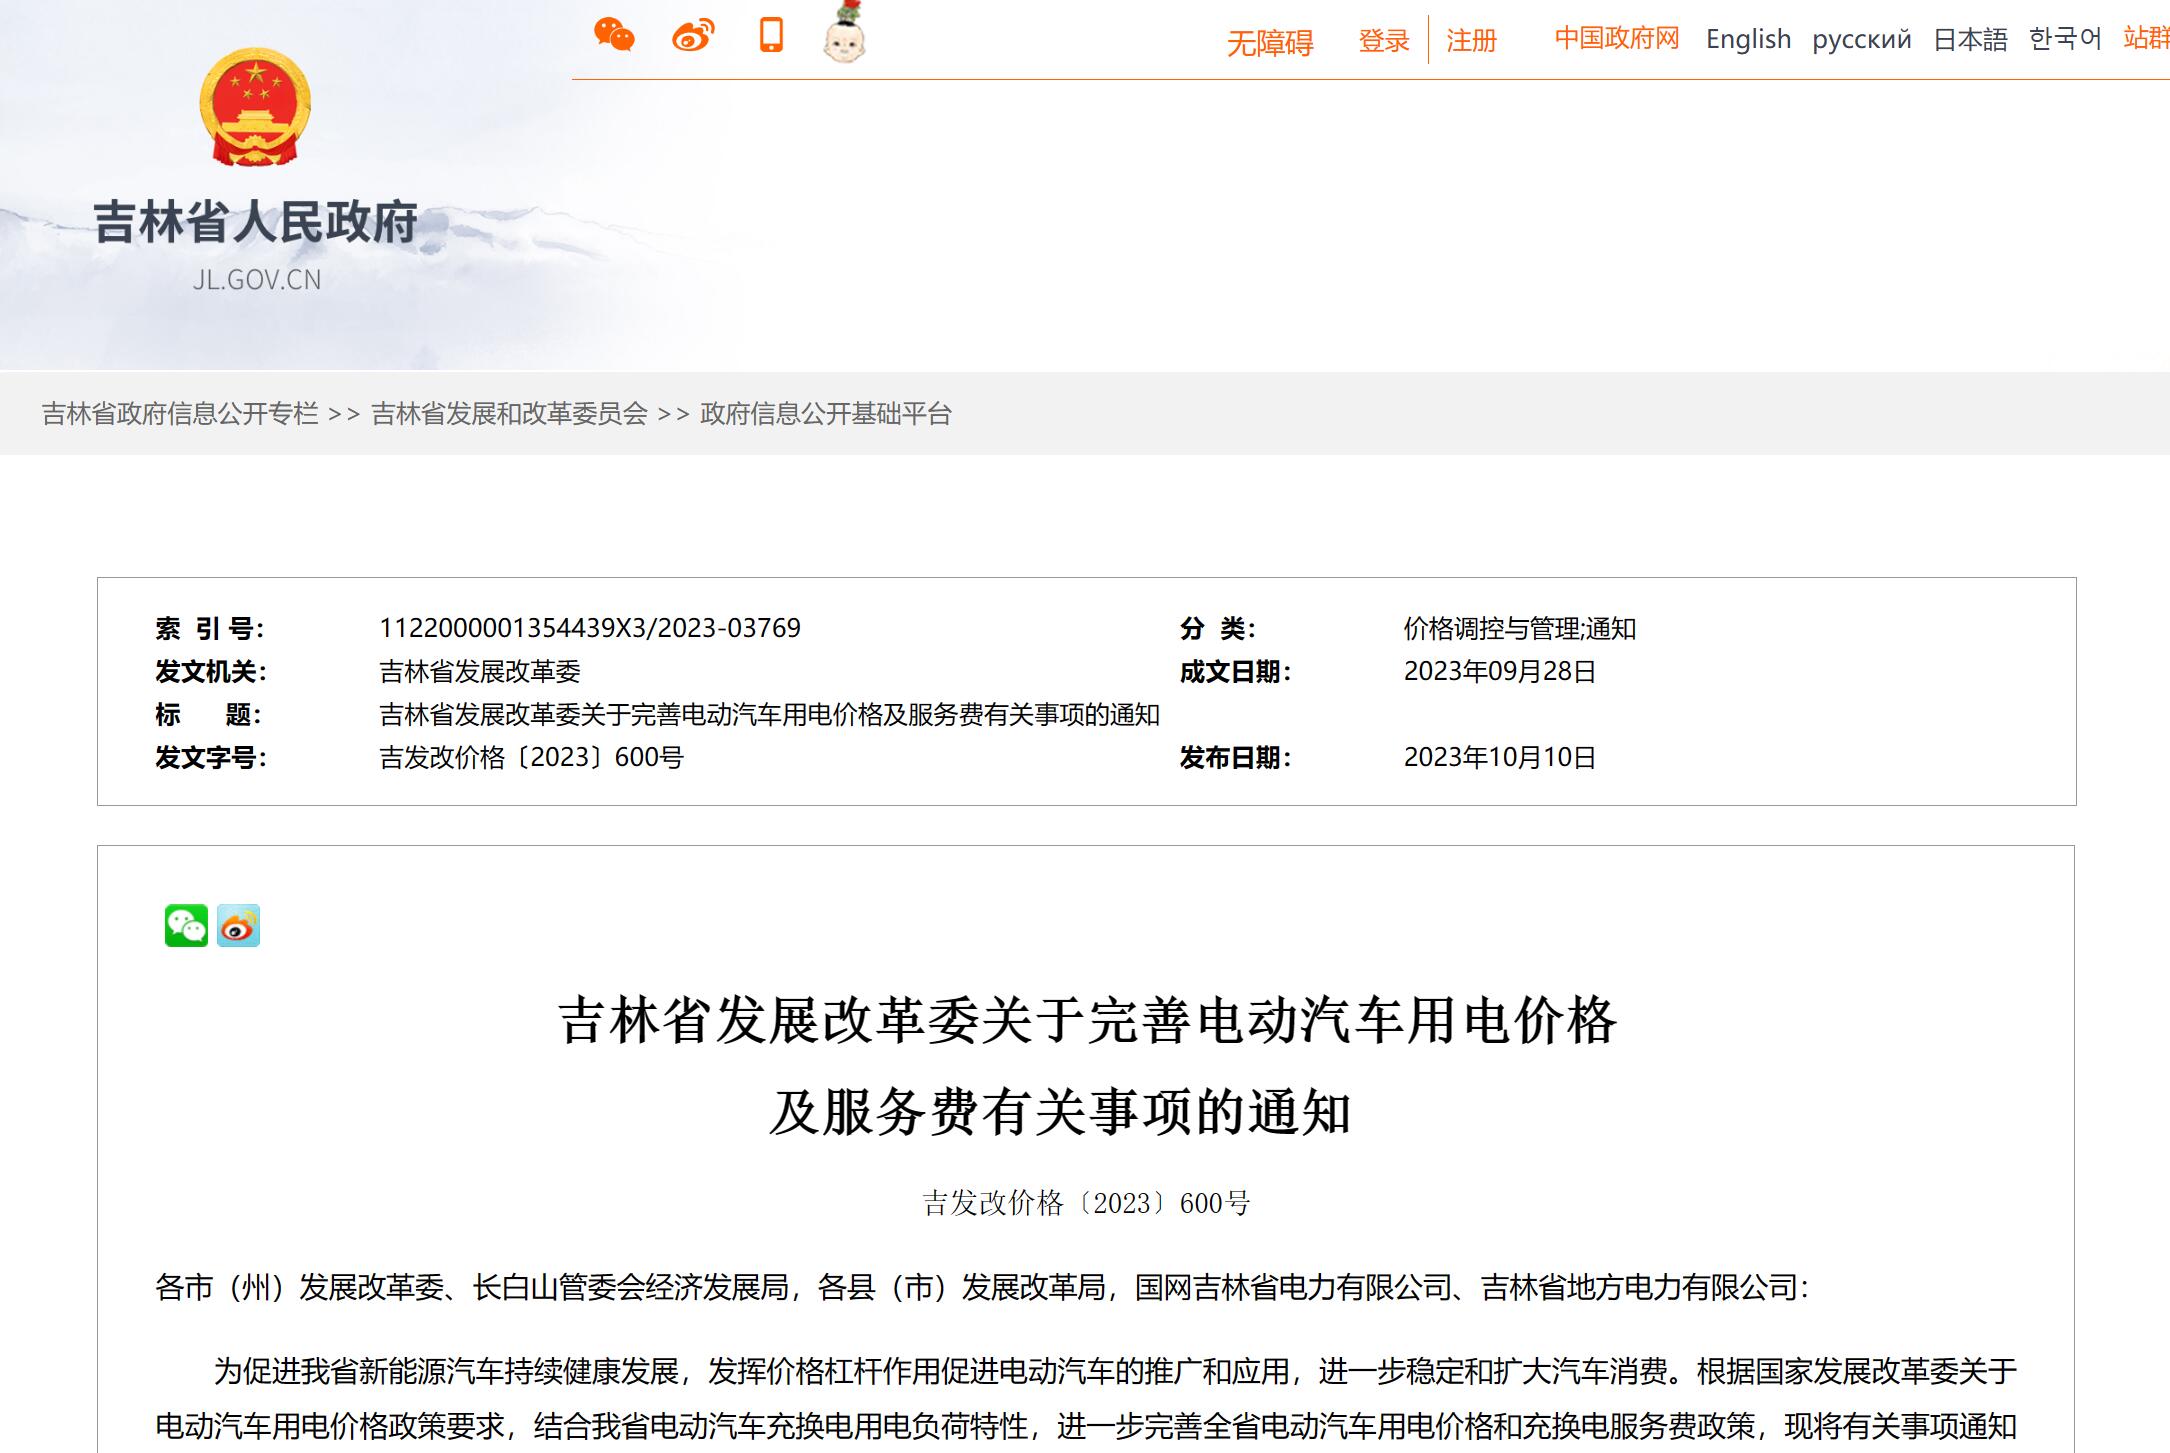This screenshot has height=1453, width=2170.
Task: Open the WeChat icon in top header
Action: coord(614,35)
